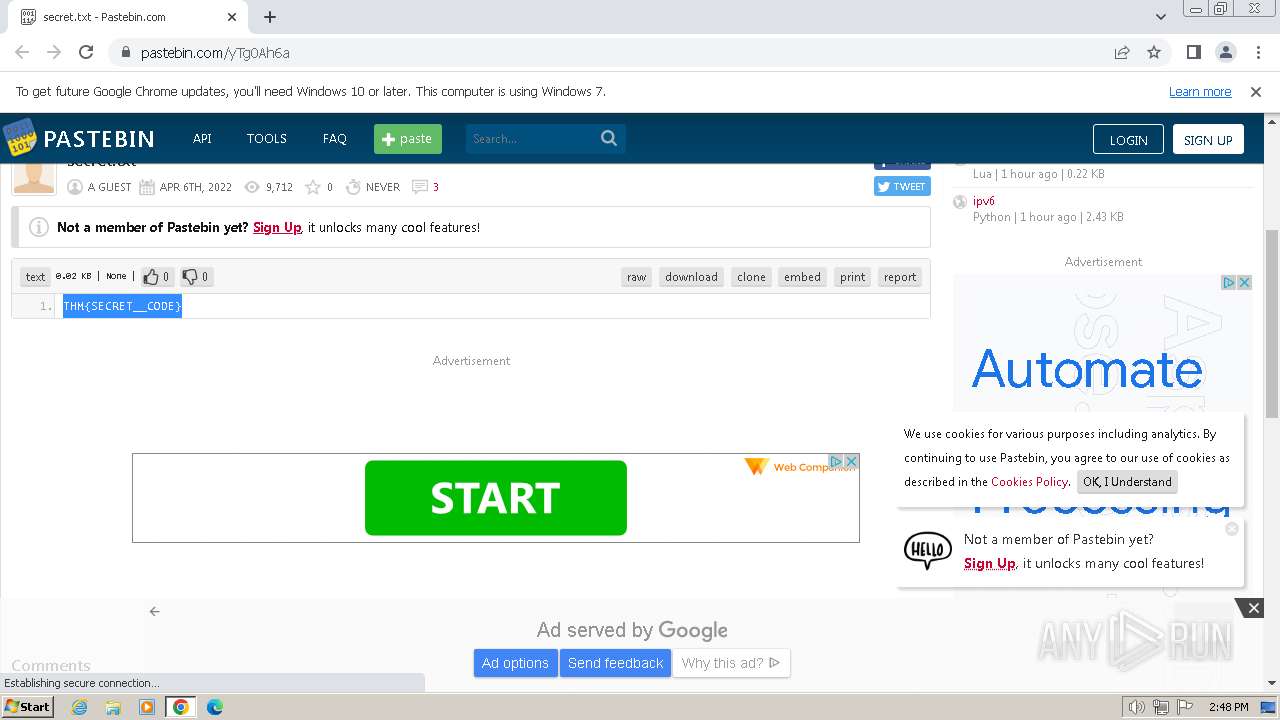The height and width of the screenshot is (720, 1280).
Task: Click Why this ad? button
Action: 731,663
